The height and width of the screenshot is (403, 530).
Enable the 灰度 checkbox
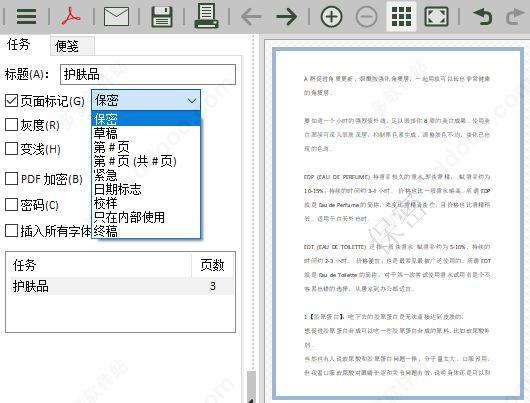11,124
